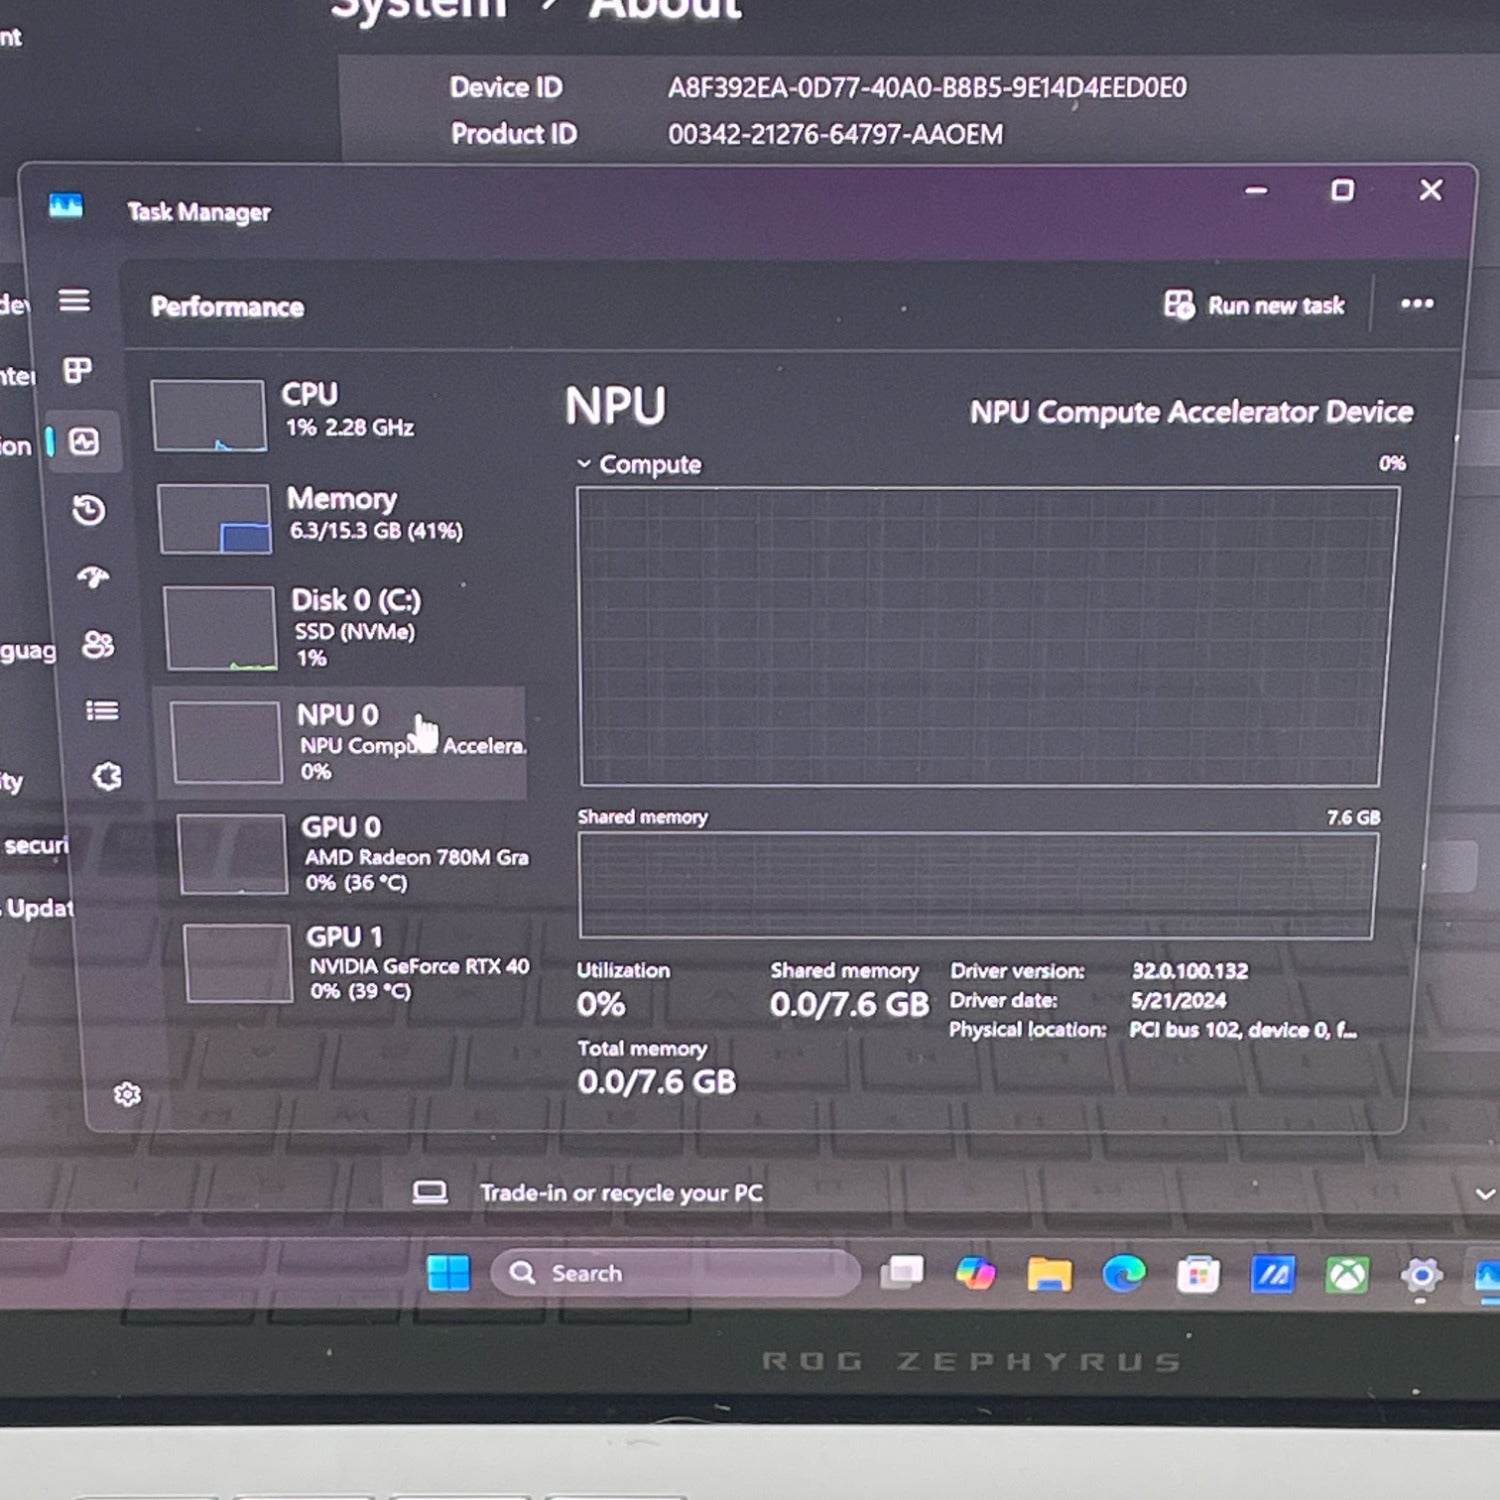Screen dimensions: 1500x1500
Task: Open Startup apps sidebar icon
Action: (x=93, y=577)
